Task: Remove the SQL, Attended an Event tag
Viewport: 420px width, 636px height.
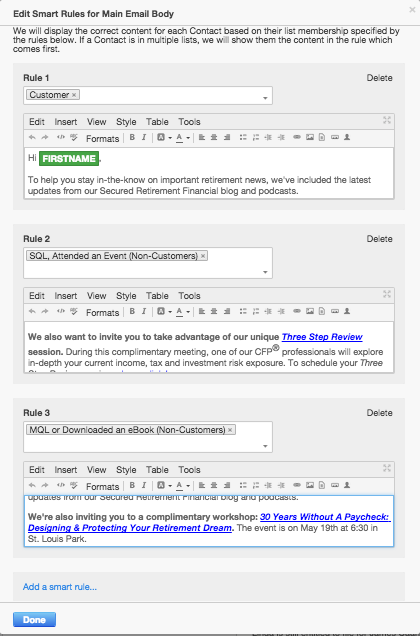Action: pyautogui.click(x=203, y=256)
